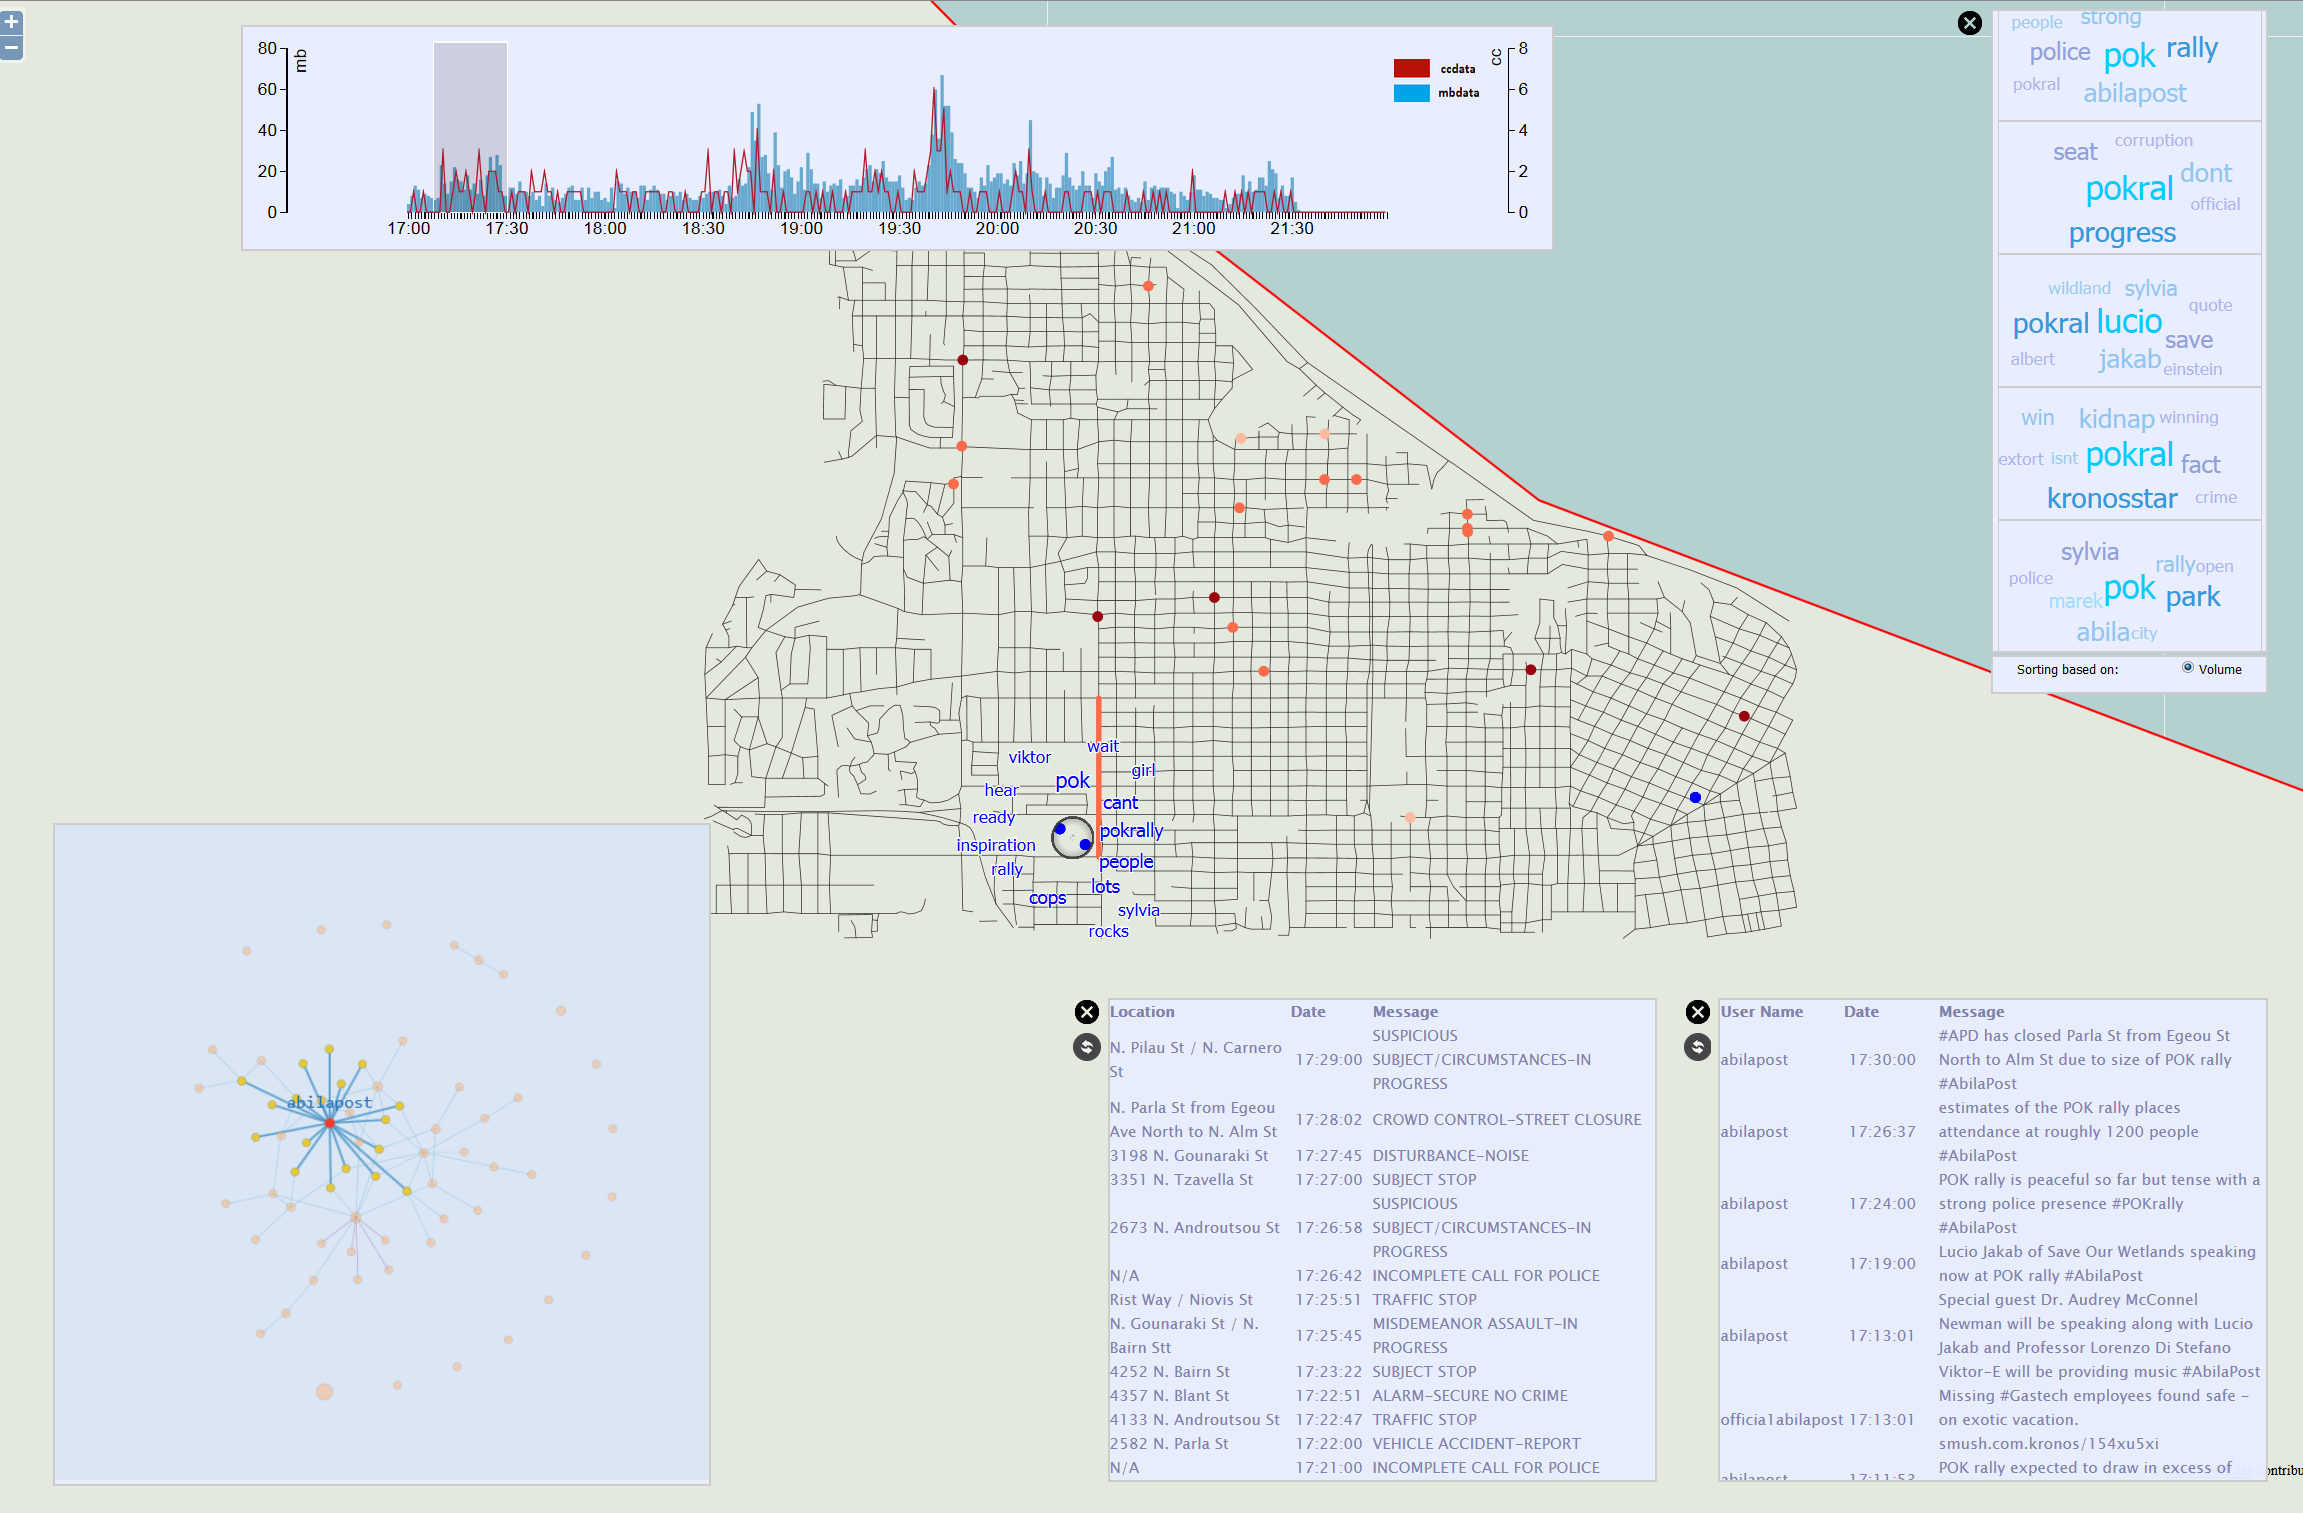The height and width of the screenshot is (1513, 2303).
Task: Click the word 'corruption' in the word cloud
Action: (x=2153, y=140)
